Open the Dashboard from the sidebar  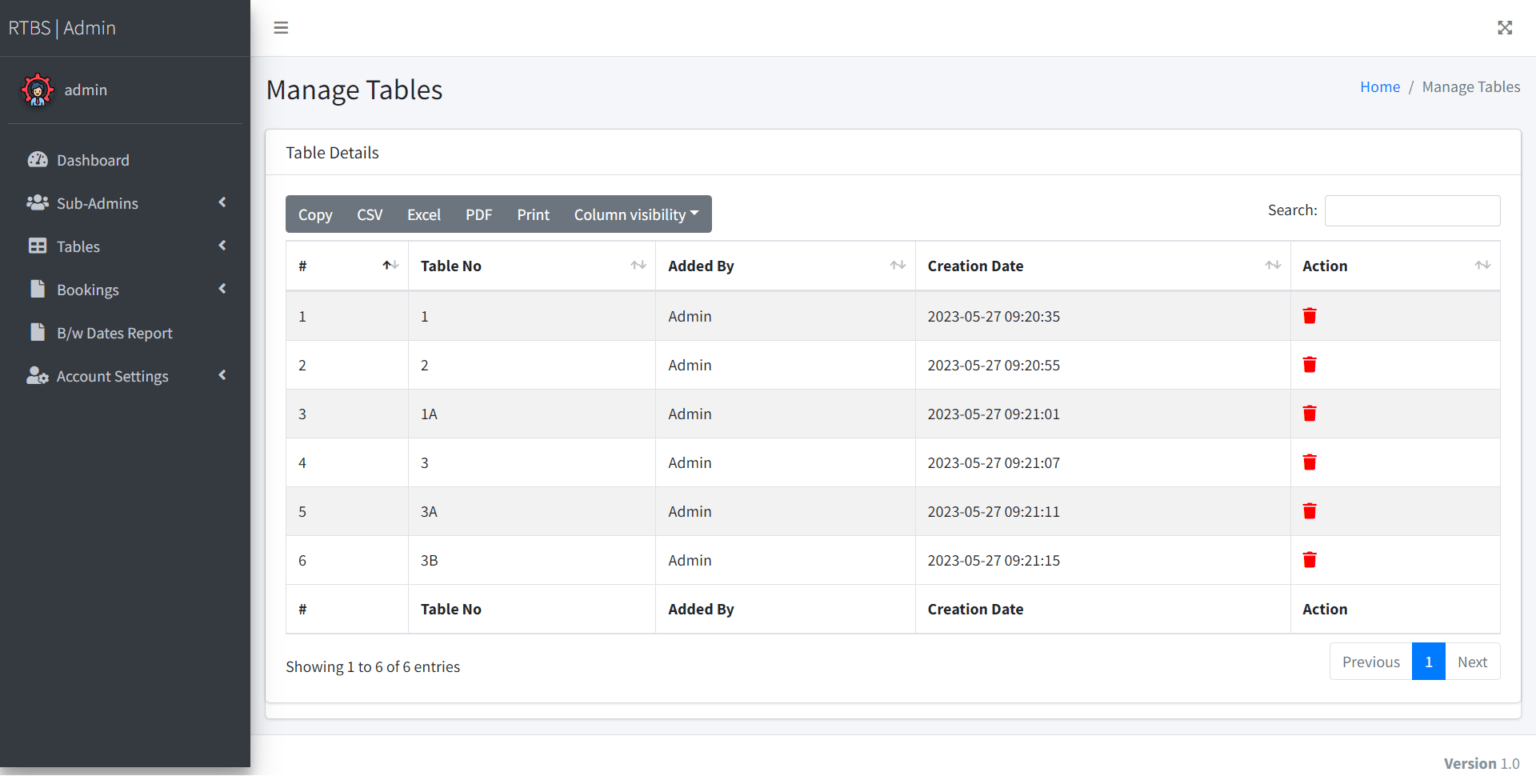click(x=38, y=160)
